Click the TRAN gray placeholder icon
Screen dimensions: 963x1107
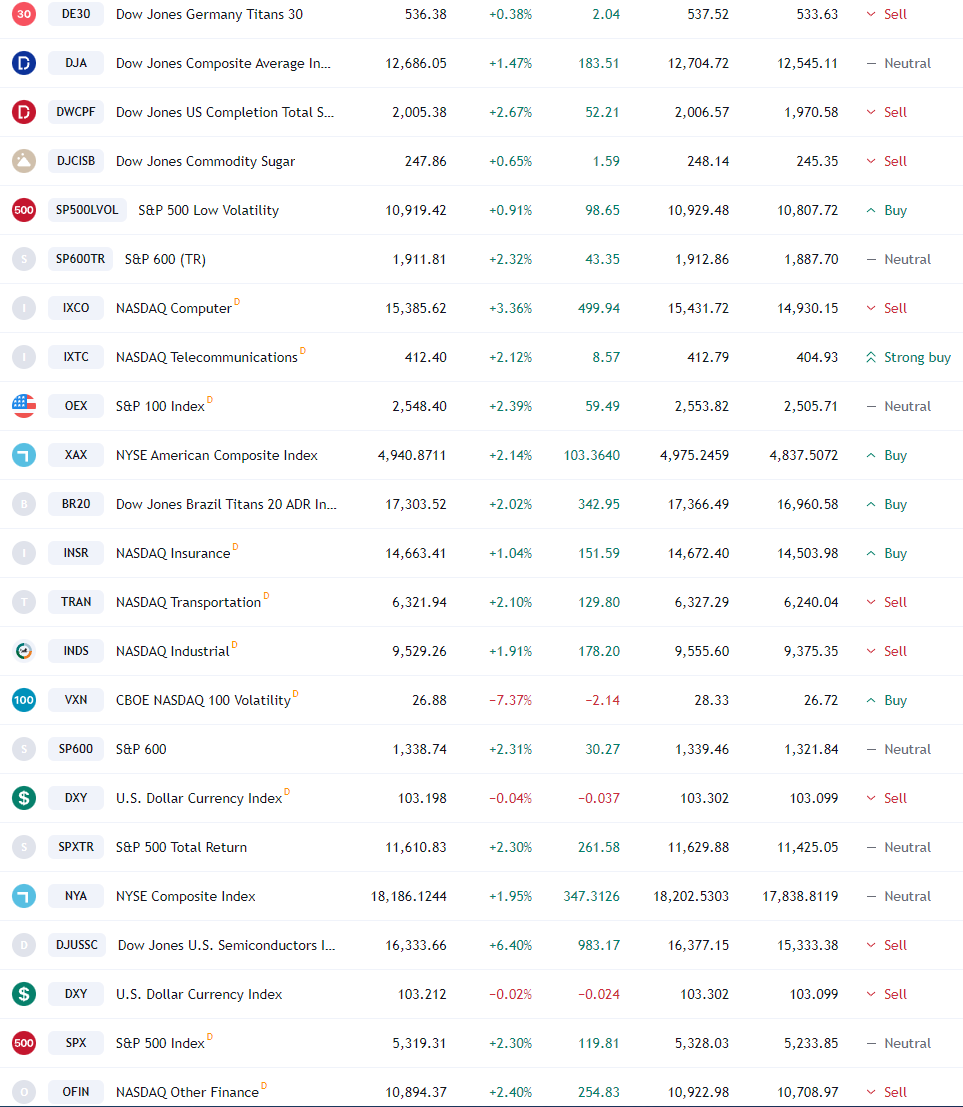[24, 602]
